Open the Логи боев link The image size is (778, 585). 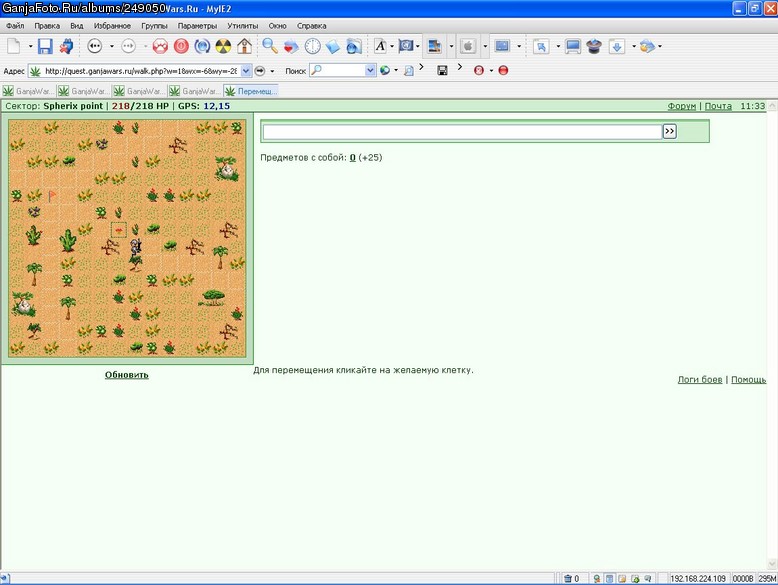coord(700,379)
